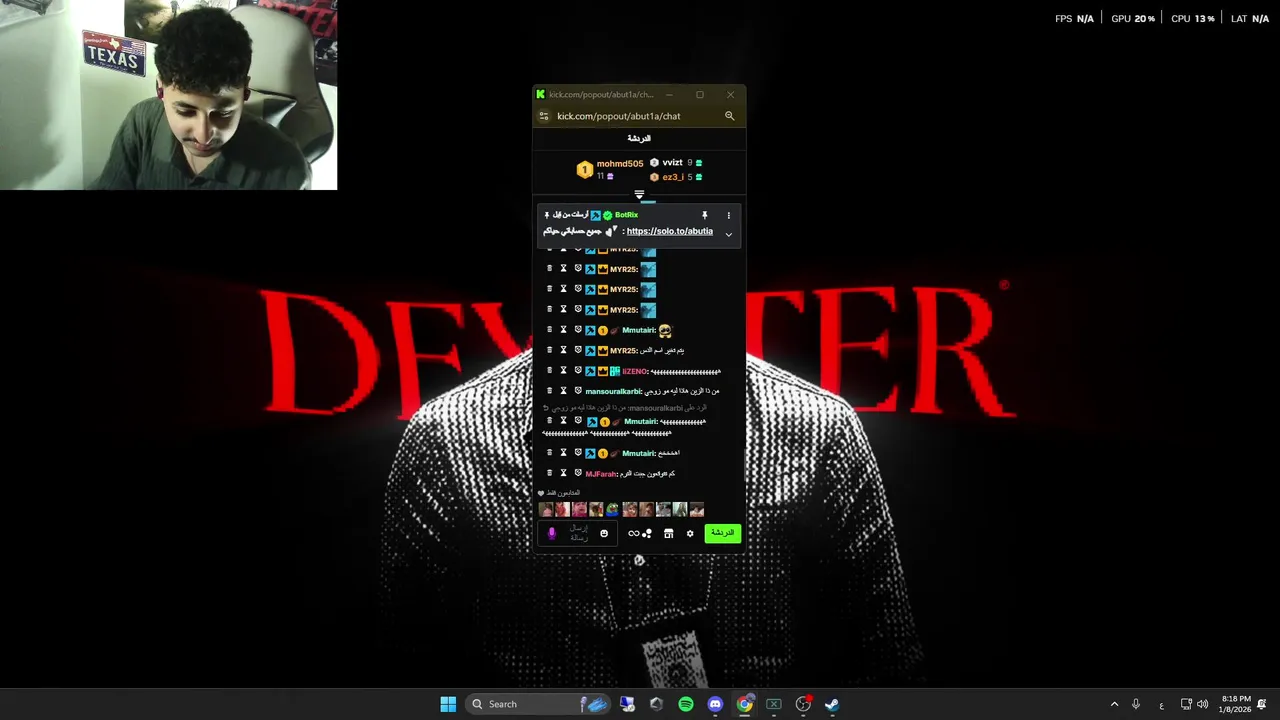Open the three-dot menu on pinned message

tap(728, 215)
